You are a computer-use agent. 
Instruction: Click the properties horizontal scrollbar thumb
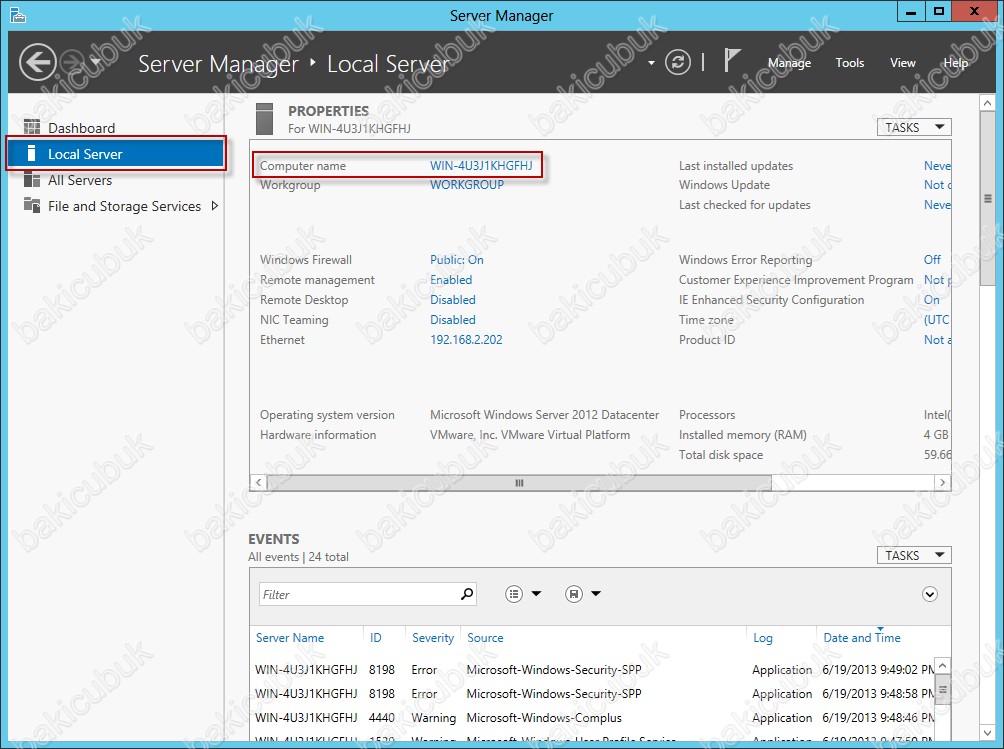[519, 483]
